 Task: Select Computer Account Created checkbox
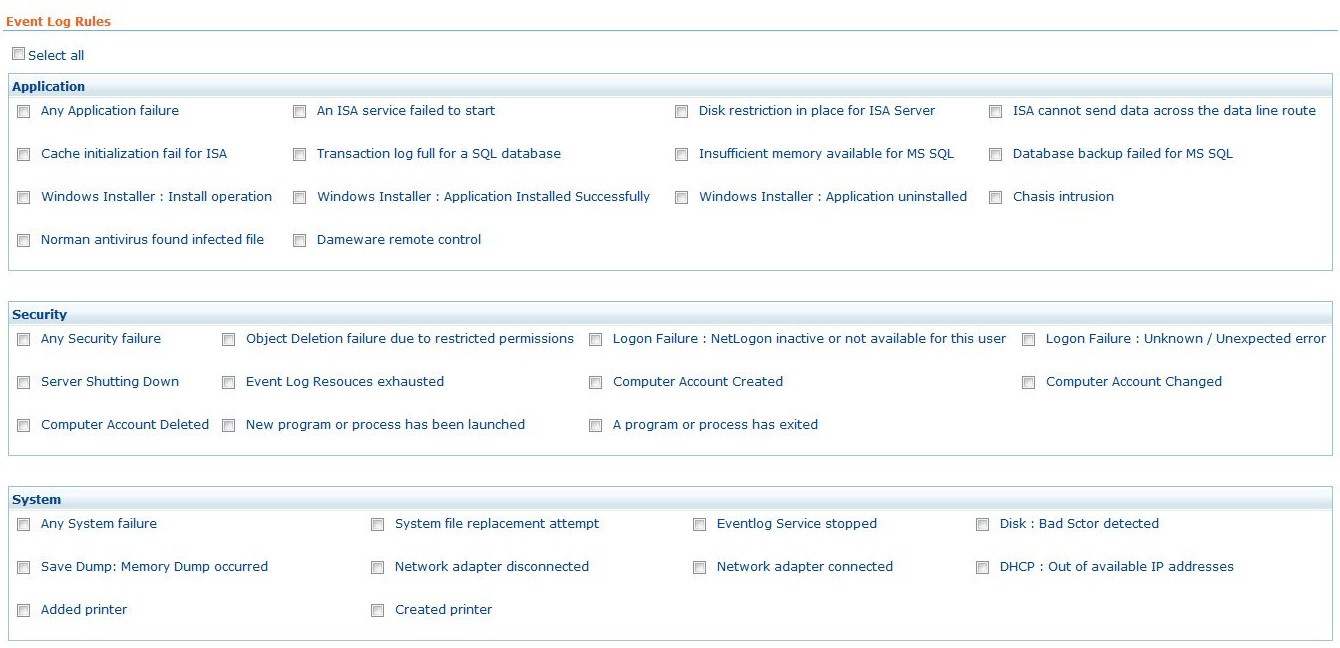(x=596, y=383)
